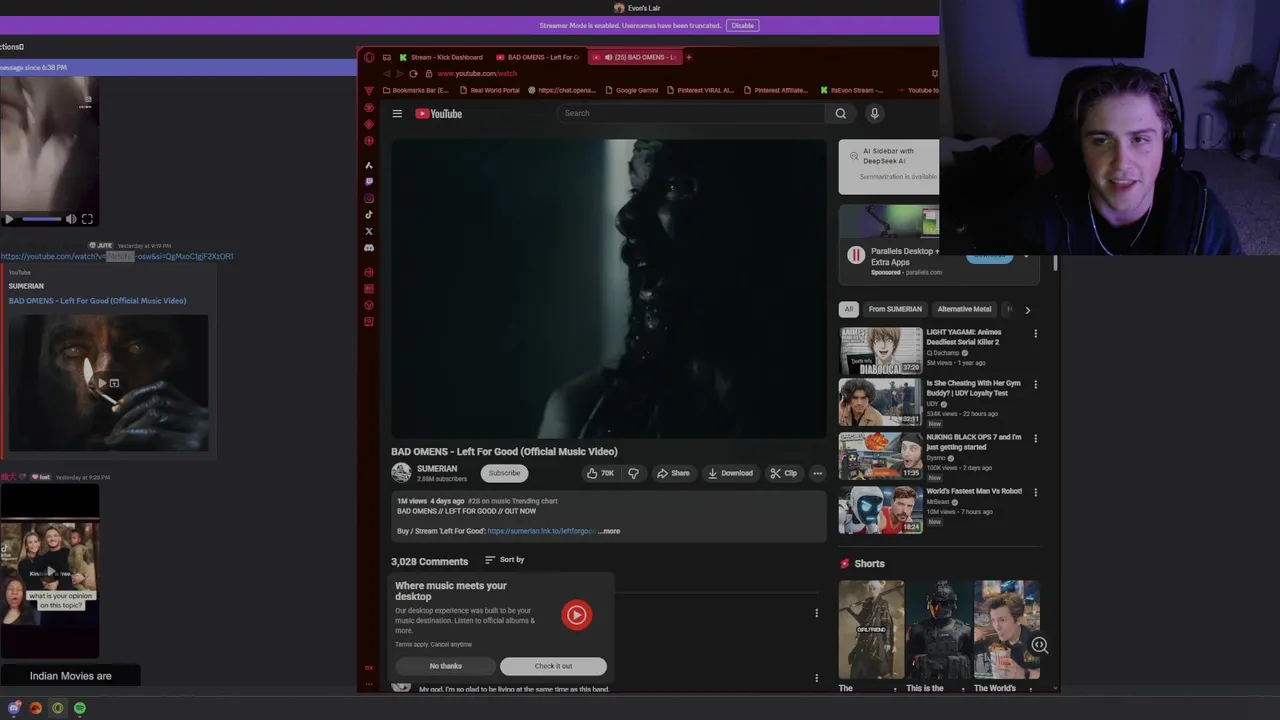Focus the YouTube Search field
1280x720 pixels.
point(692,113)
